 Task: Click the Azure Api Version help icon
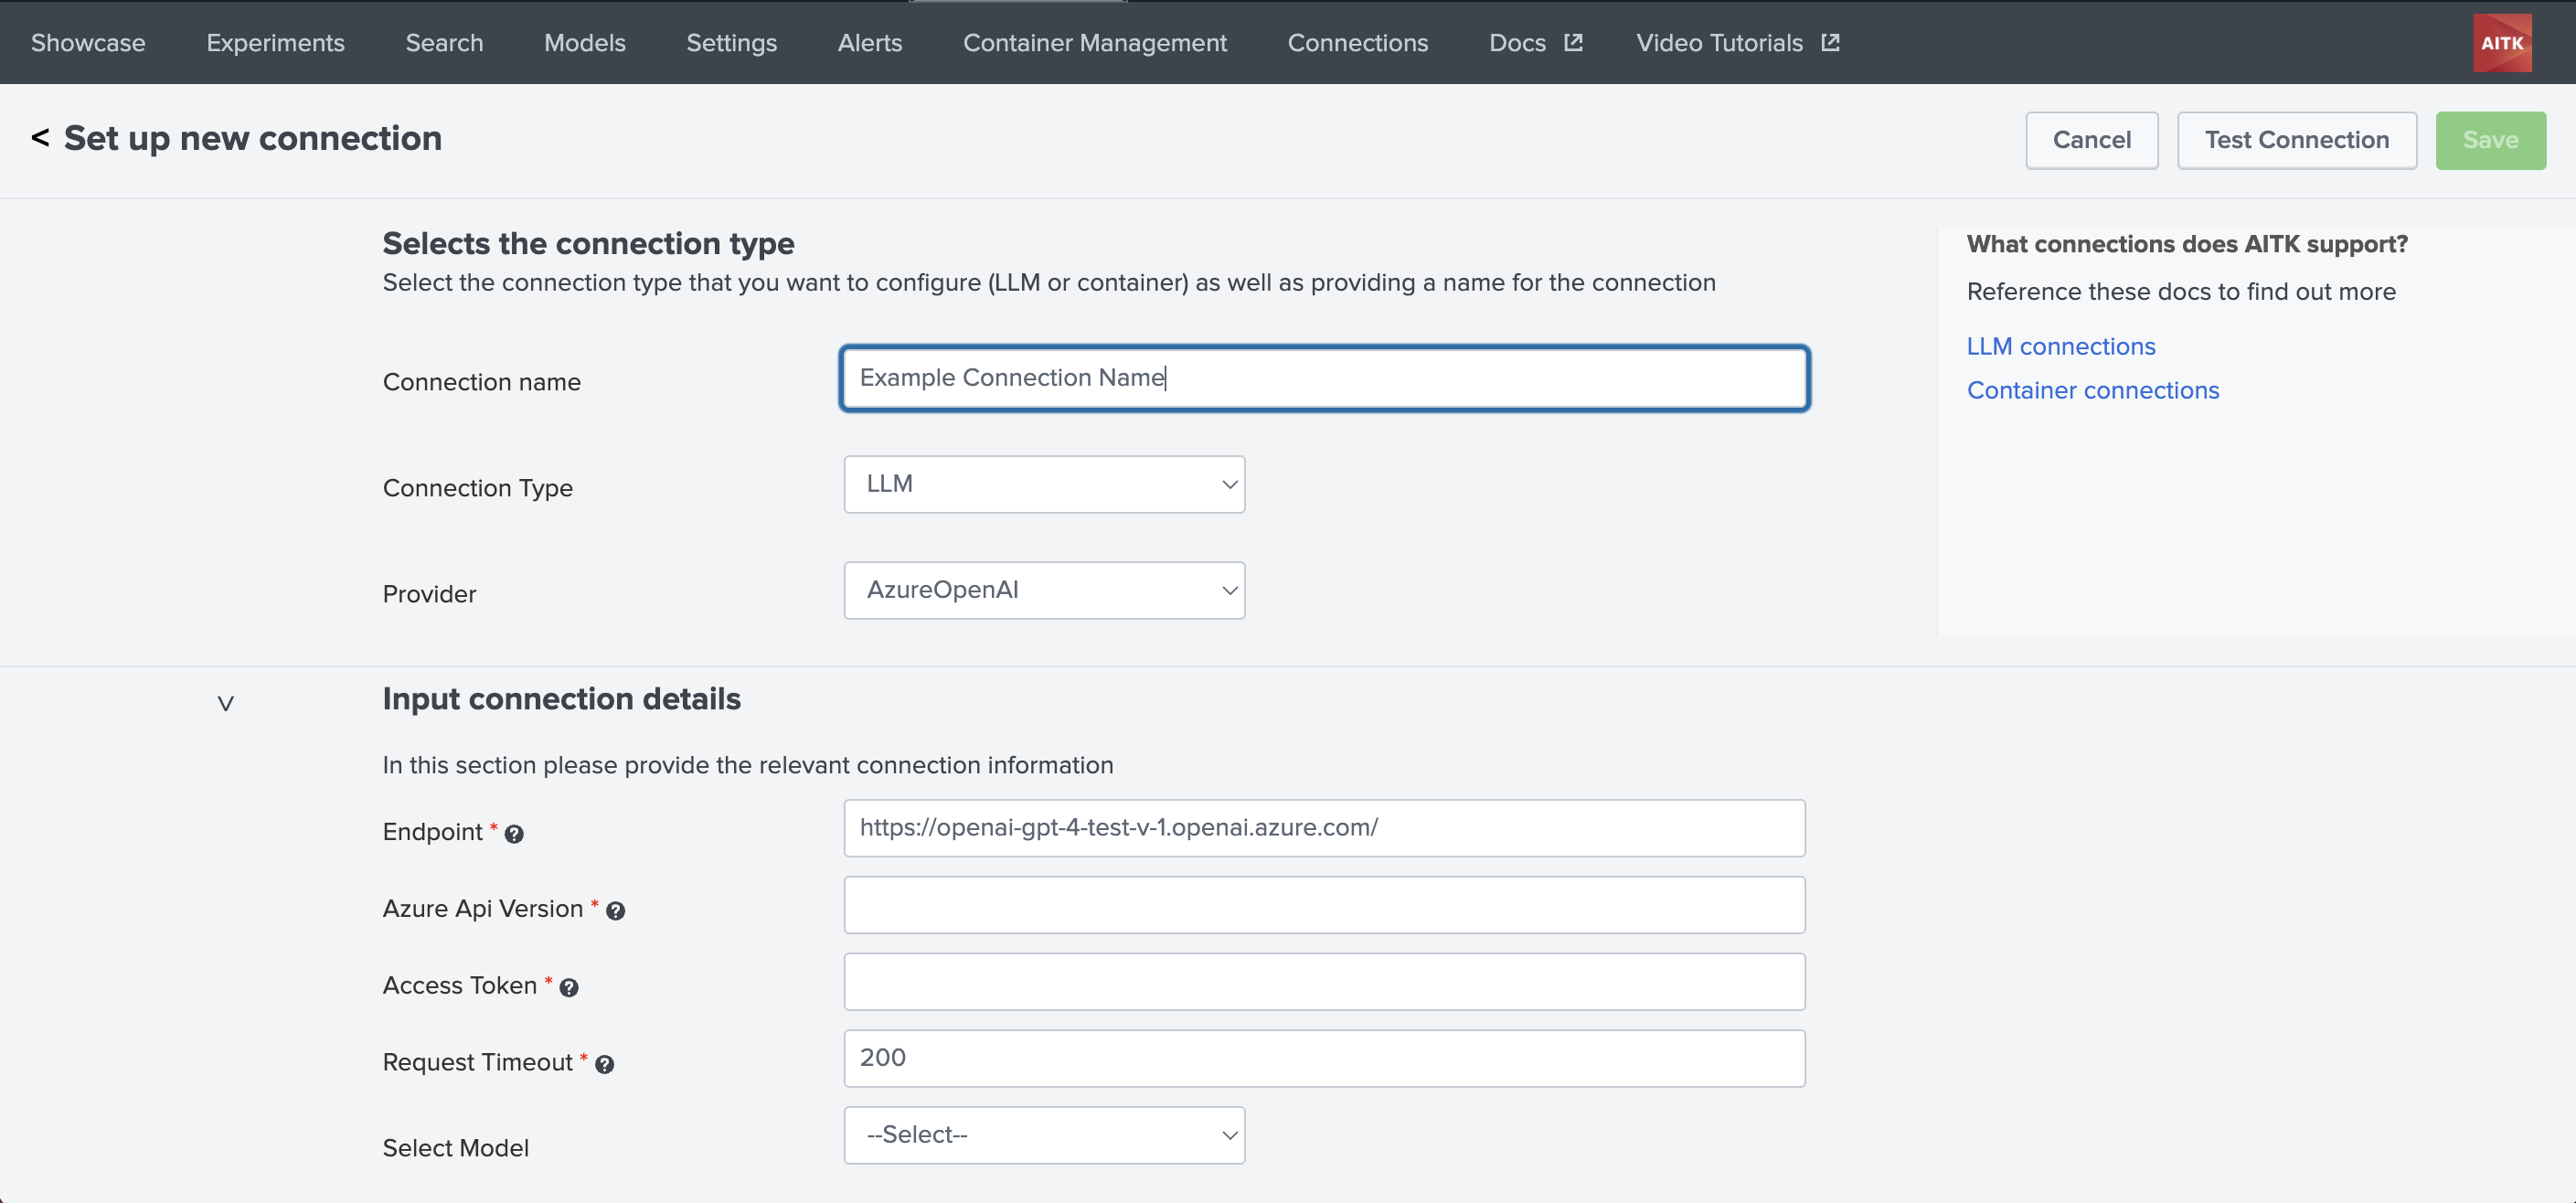(616, 910)
